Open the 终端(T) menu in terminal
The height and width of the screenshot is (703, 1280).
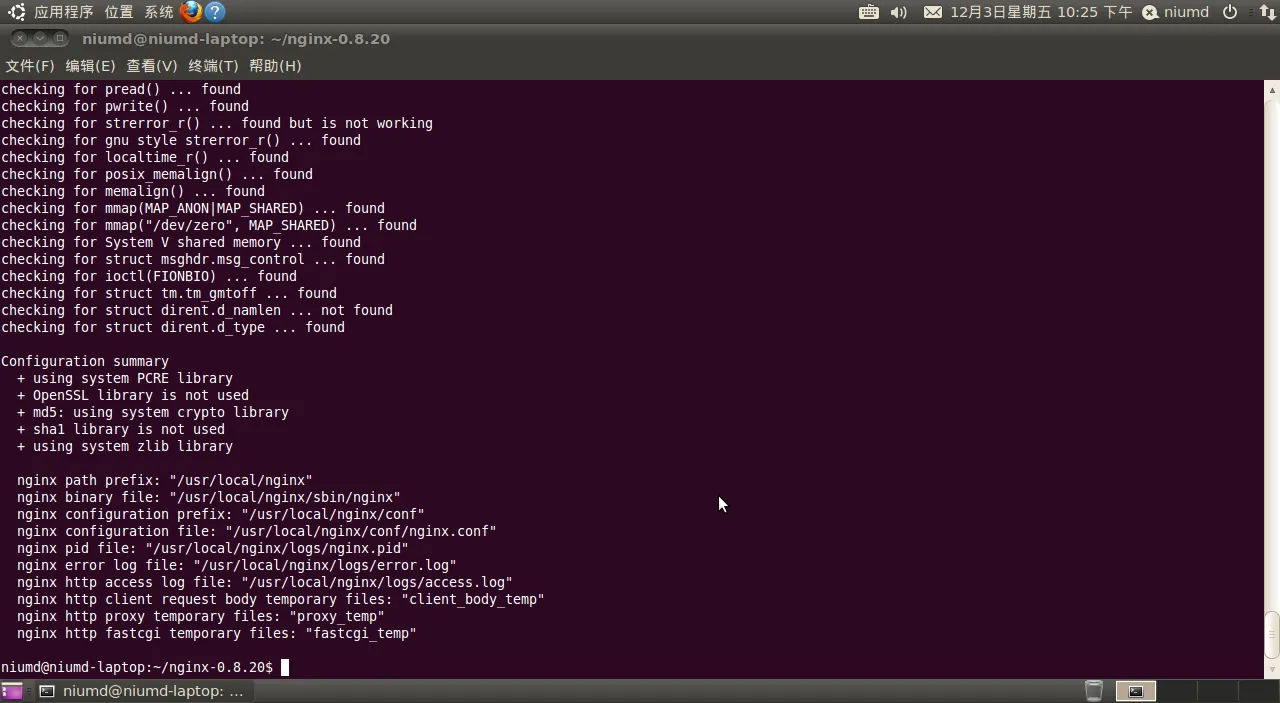213,65
